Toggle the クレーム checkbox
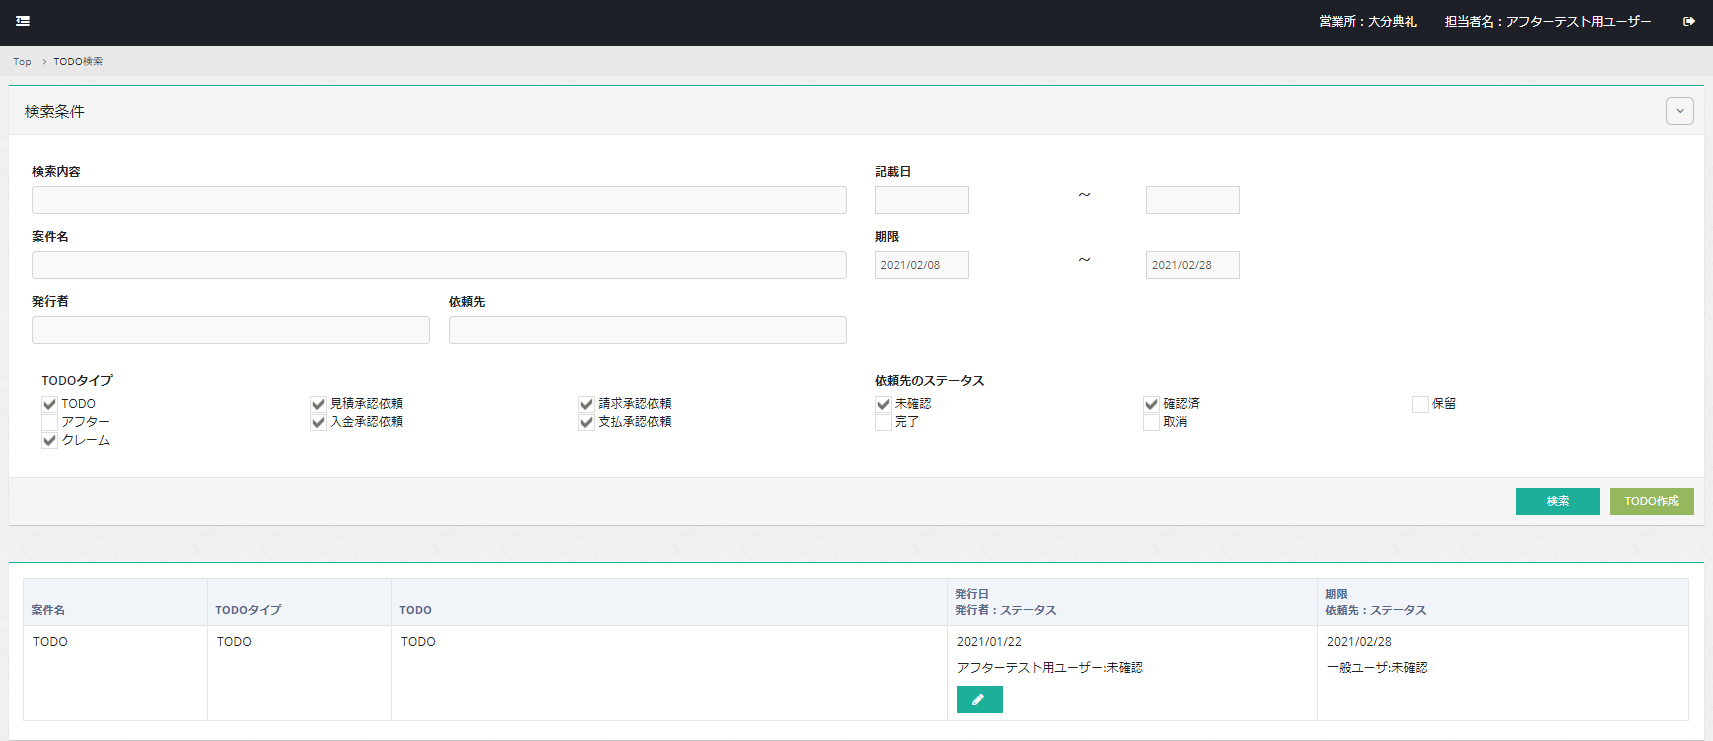This screenshot has width=1713, height=741. pyautogui.click(x=49, y=440)
